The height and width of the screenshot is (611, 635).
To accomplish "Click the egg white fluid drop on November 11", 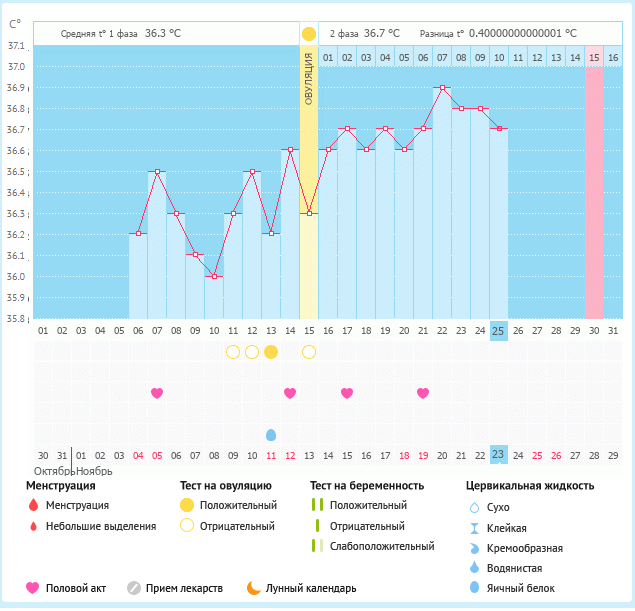I will pos(271,435).
